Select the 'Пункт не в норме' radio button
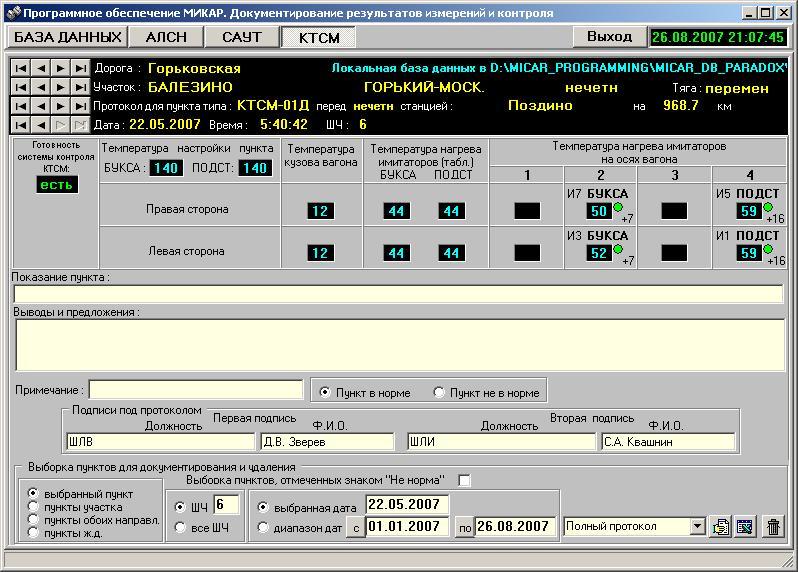 pos(439,393)
